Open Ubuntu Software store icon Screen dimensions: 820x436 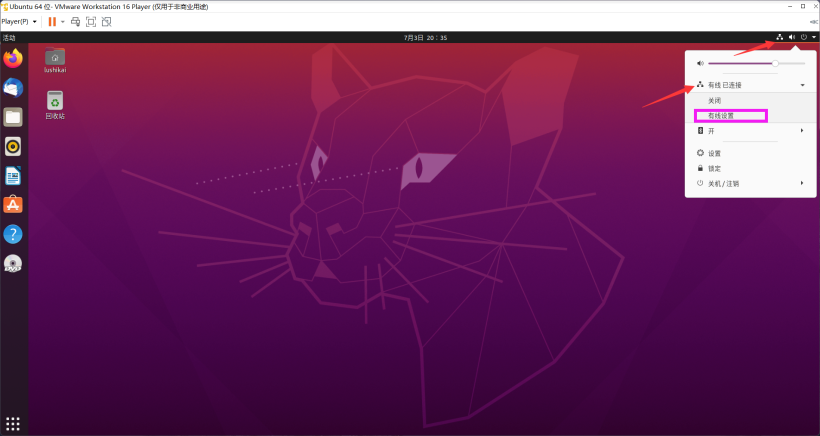[13, 205]
